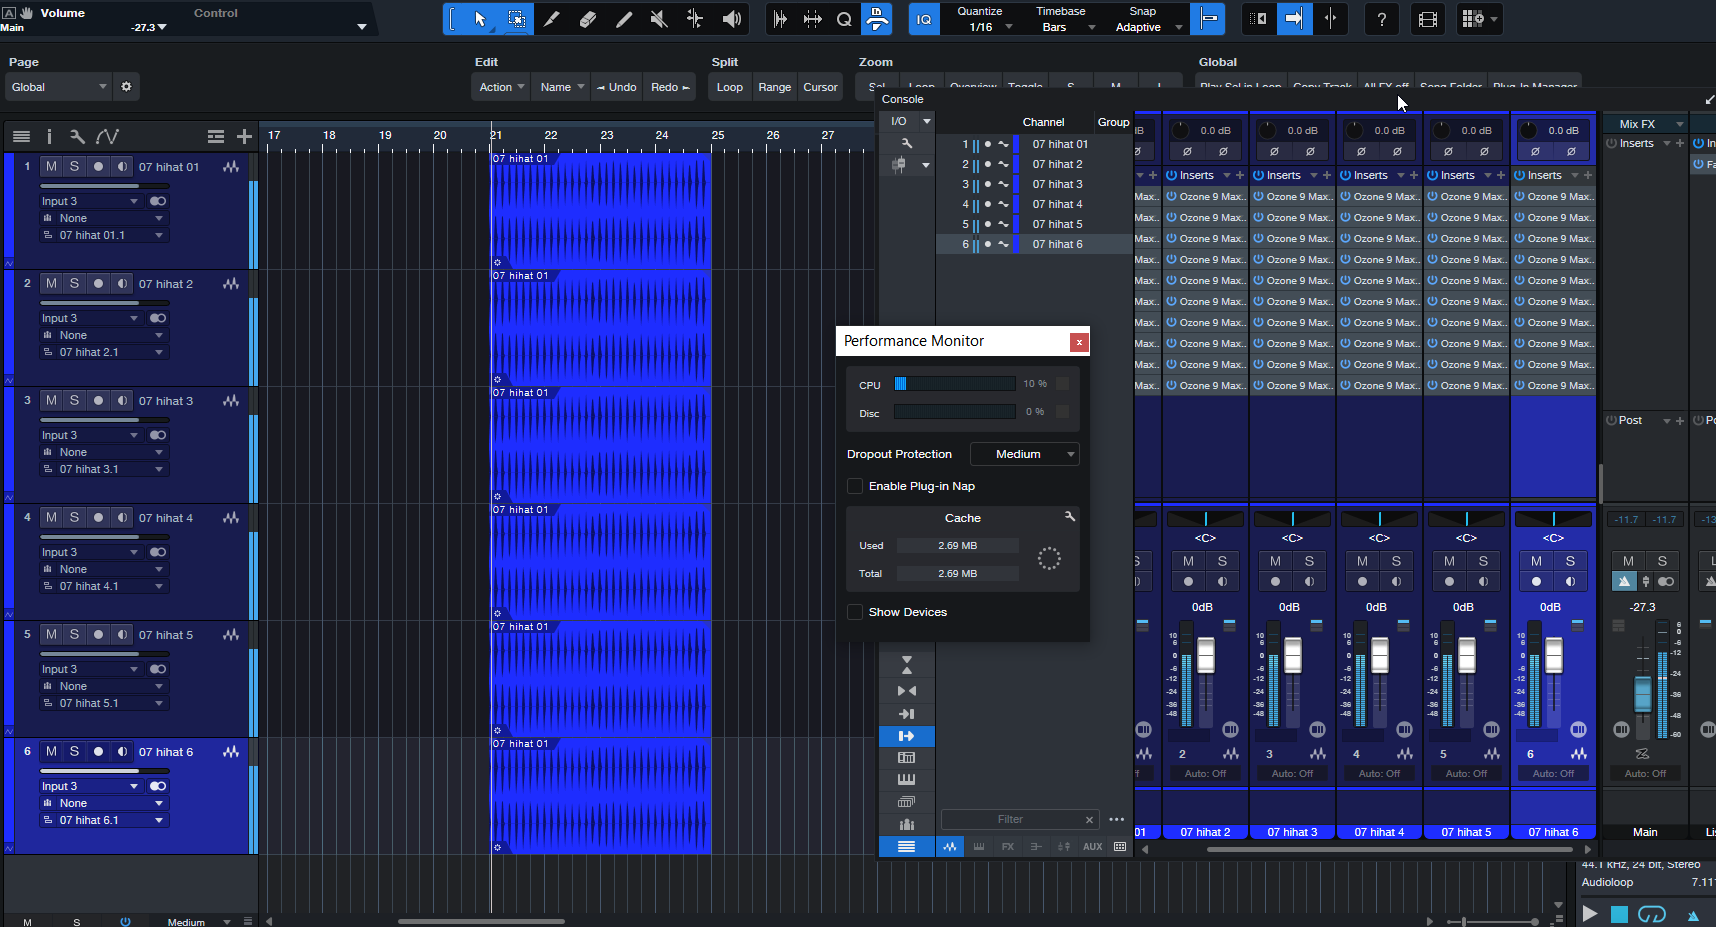Select the Eraser tool
Screen dimensions: 1716x927
pyautogui.click(x=588, y=19)
